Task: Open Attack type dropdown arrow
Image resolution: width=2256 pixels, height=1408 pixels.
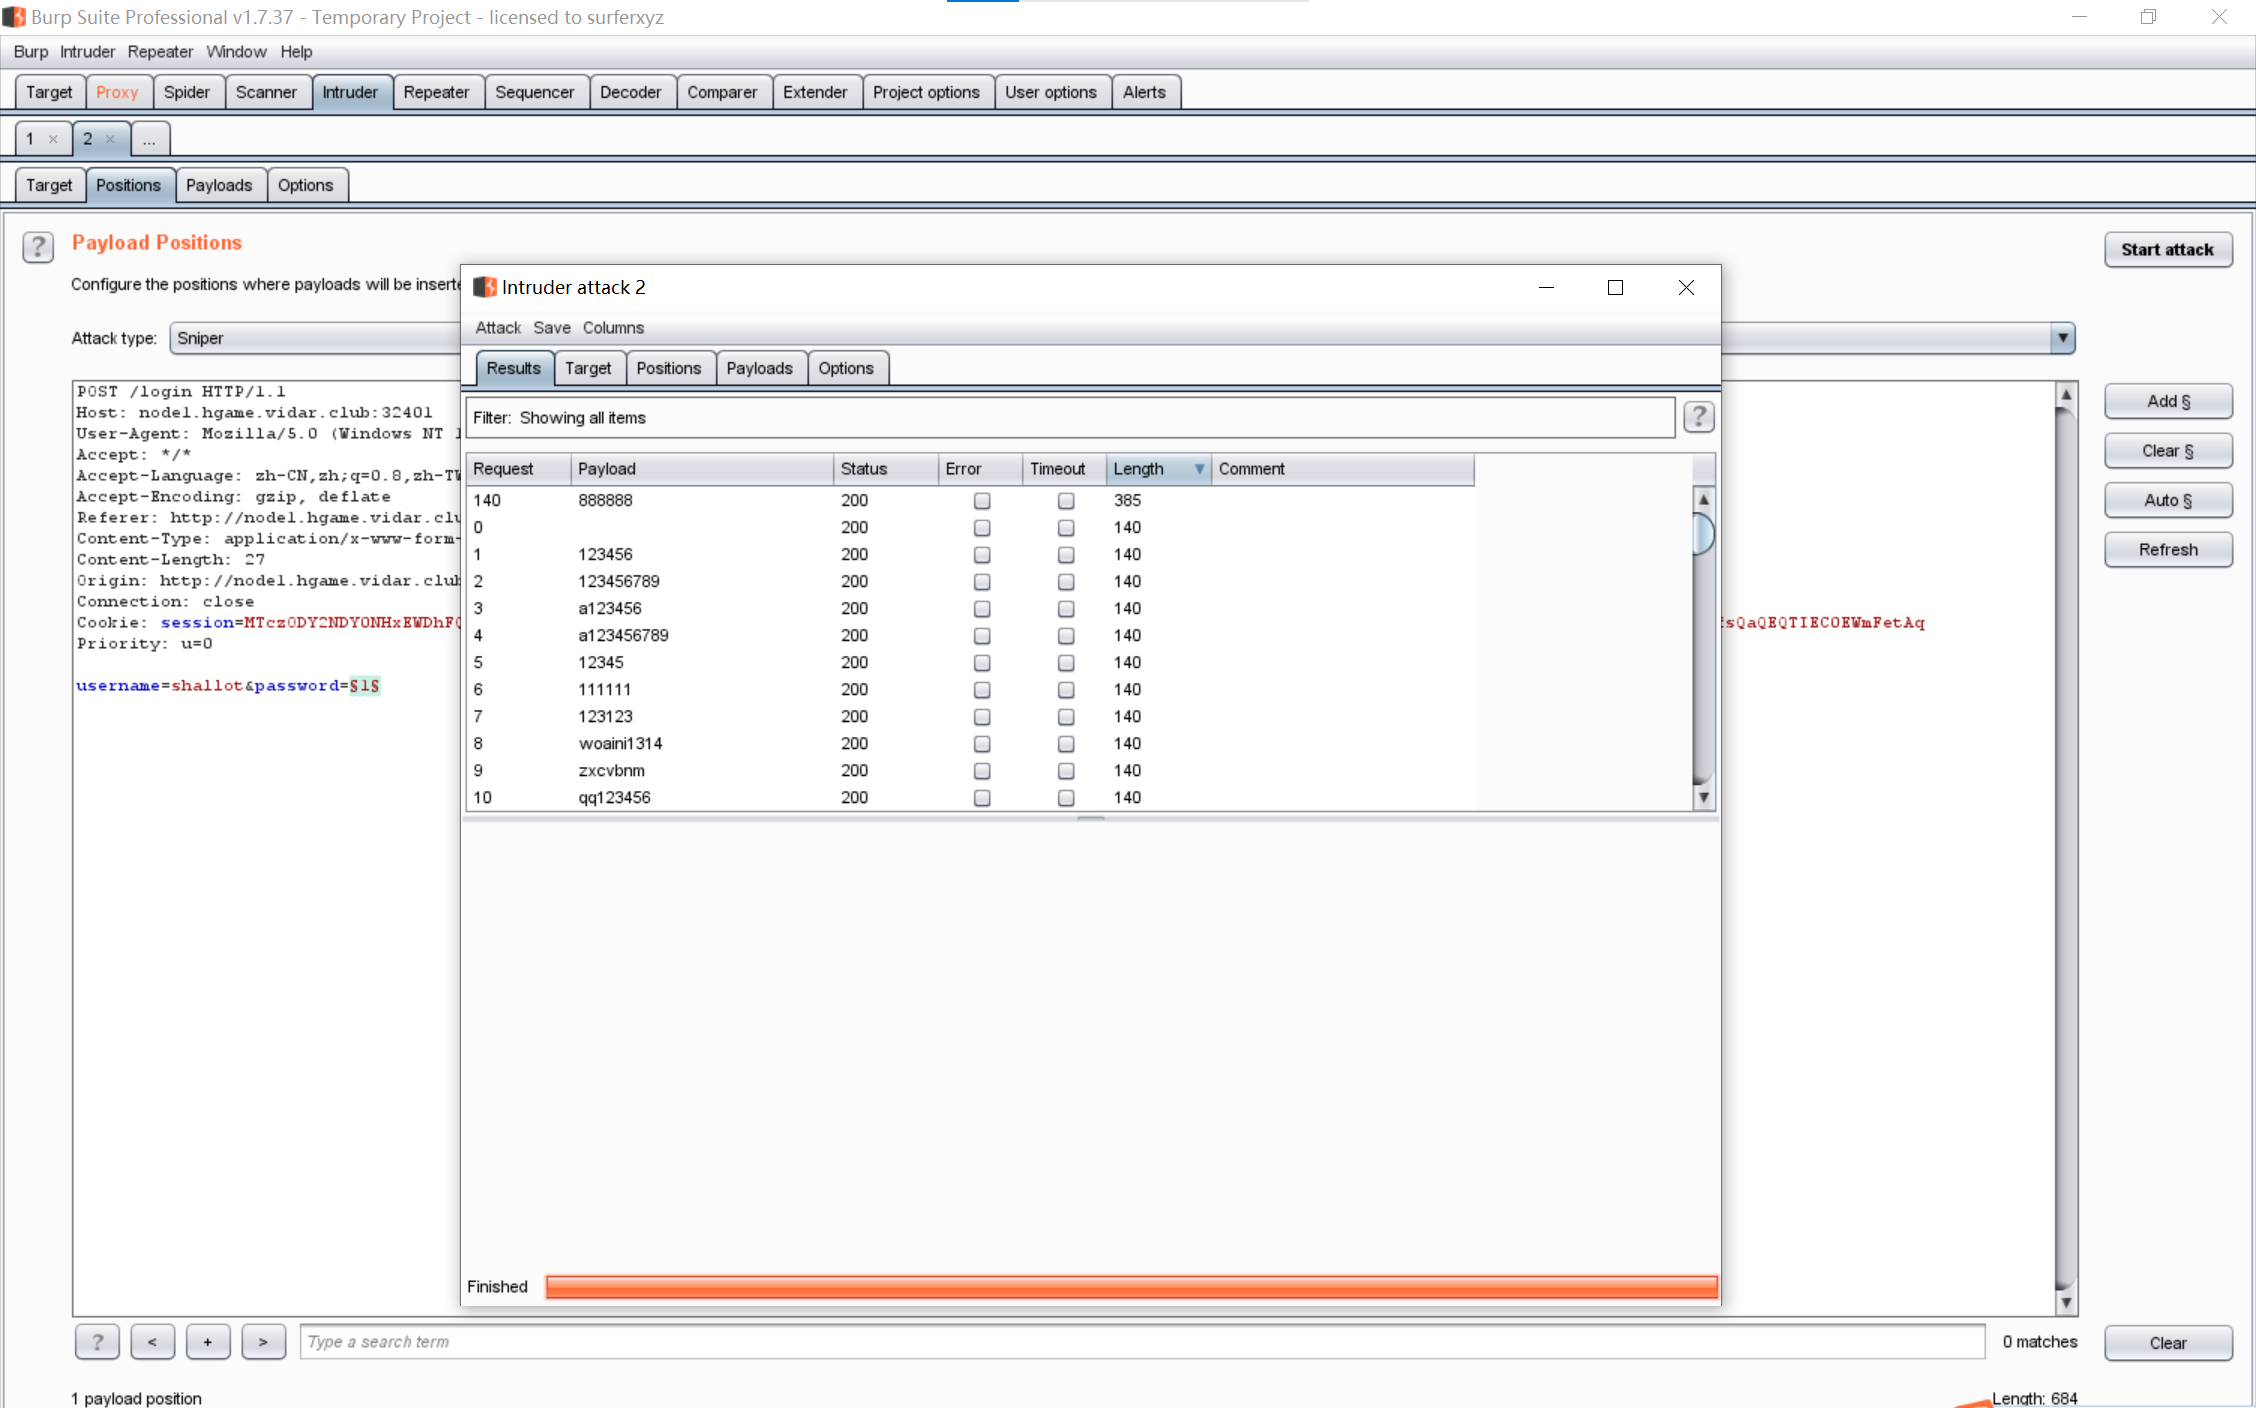Action: 2062,338
